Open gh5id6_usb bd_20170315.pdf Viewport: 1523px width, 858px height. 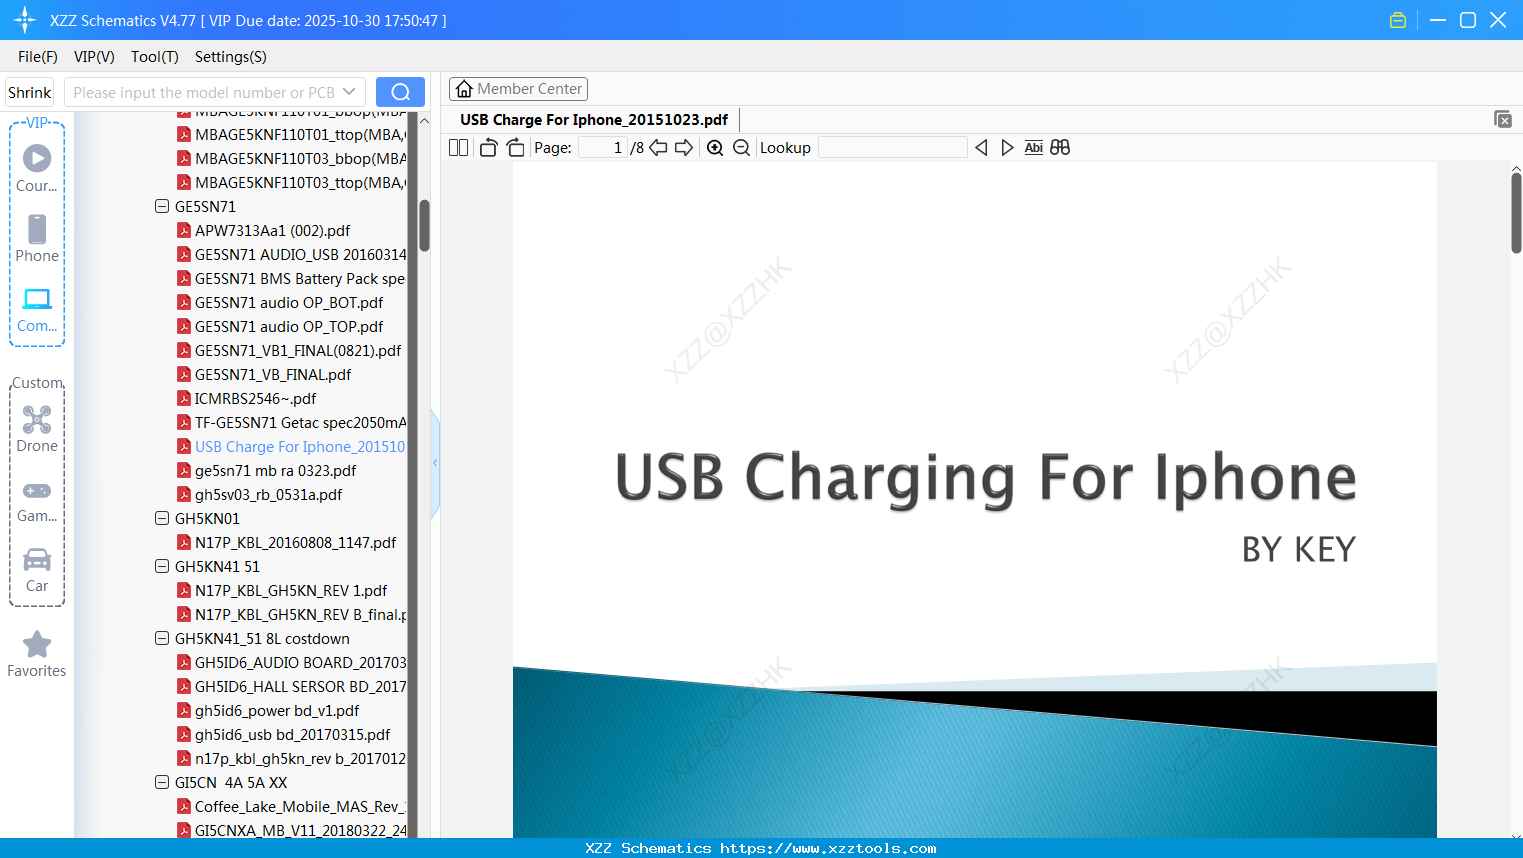[292, 735]
